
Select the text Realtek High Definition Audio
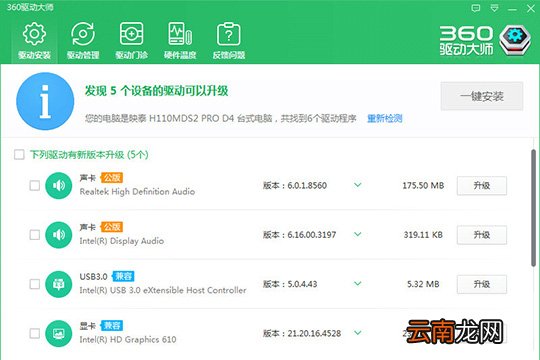pyautogui.click(x=137, y=192)
